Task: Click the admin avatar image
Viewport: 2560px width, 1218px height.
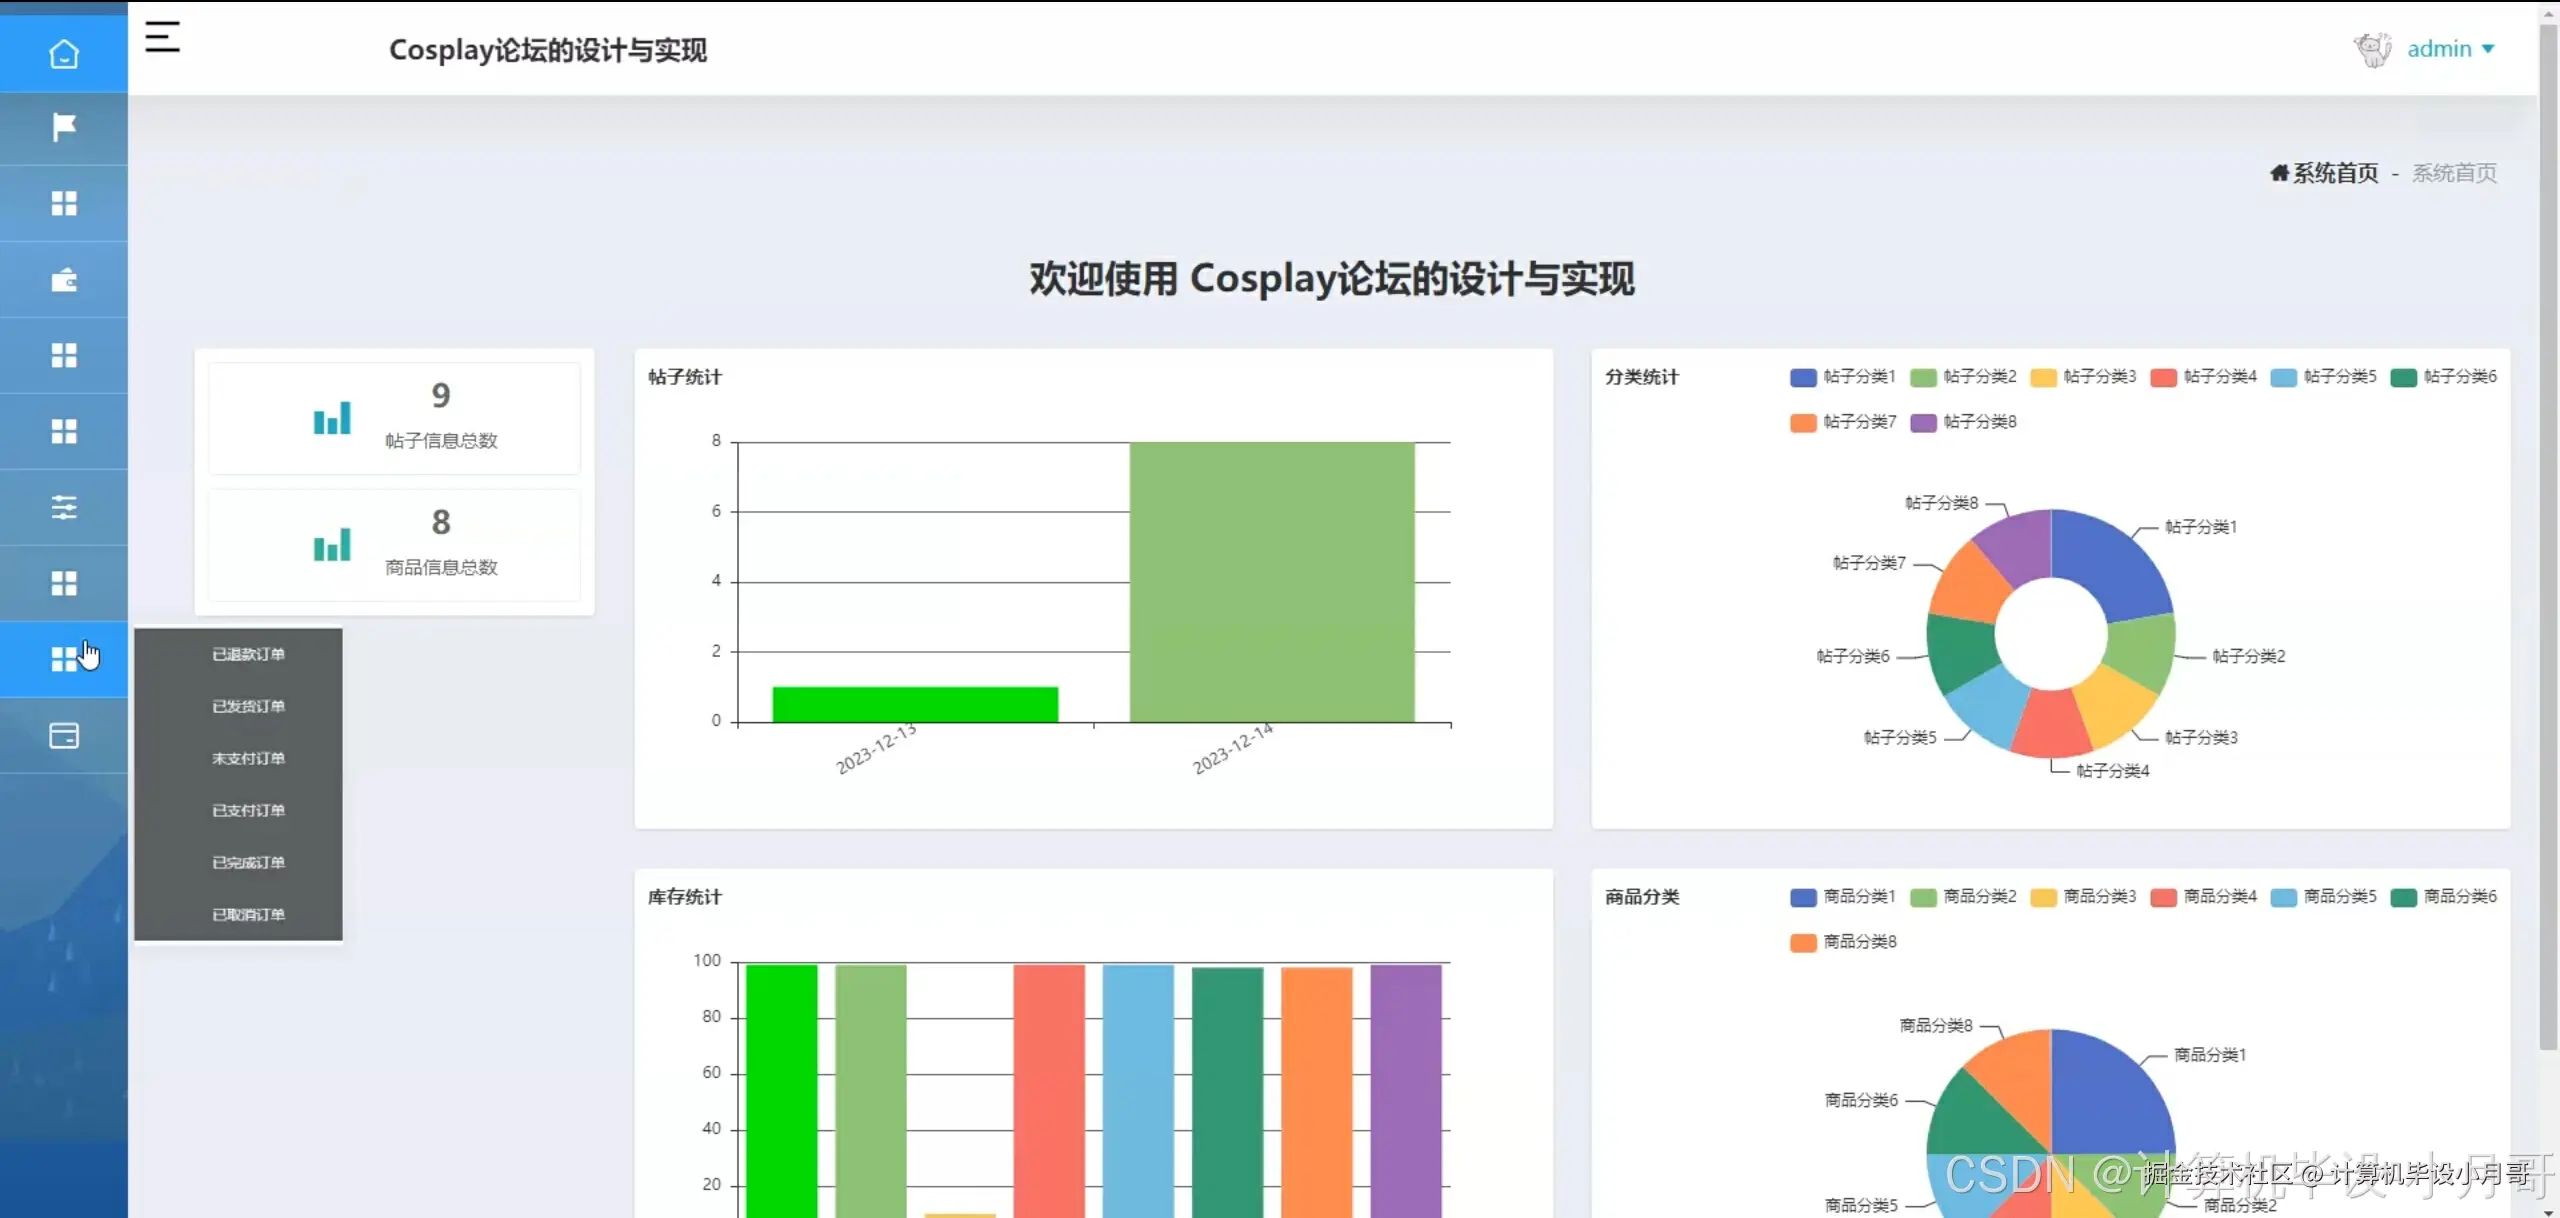Action: pyautogui.click(x=2372, y=49)
